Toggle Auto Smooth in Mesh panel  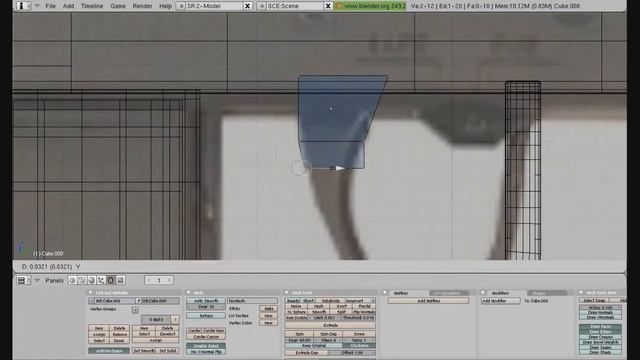tap(206, 301)
